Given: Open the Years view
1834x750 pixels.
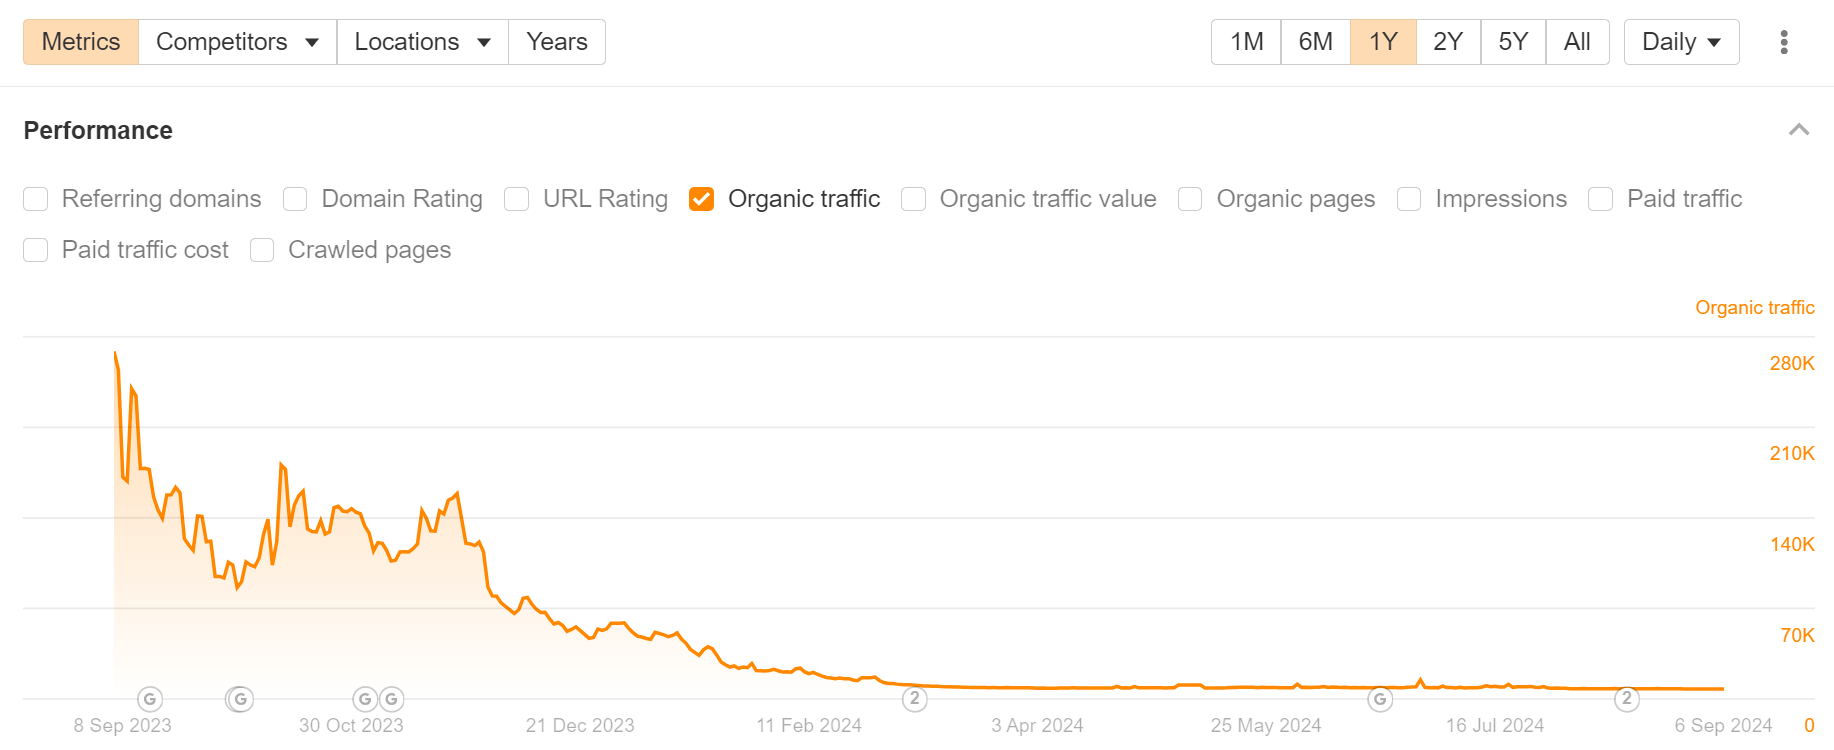Looking at the screenshot, I should [556, 41].
